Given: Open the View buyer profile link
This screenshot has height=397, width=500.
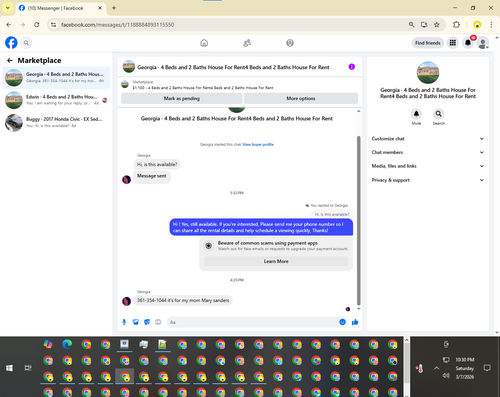Looking at the screenshot, I should 258,144.
